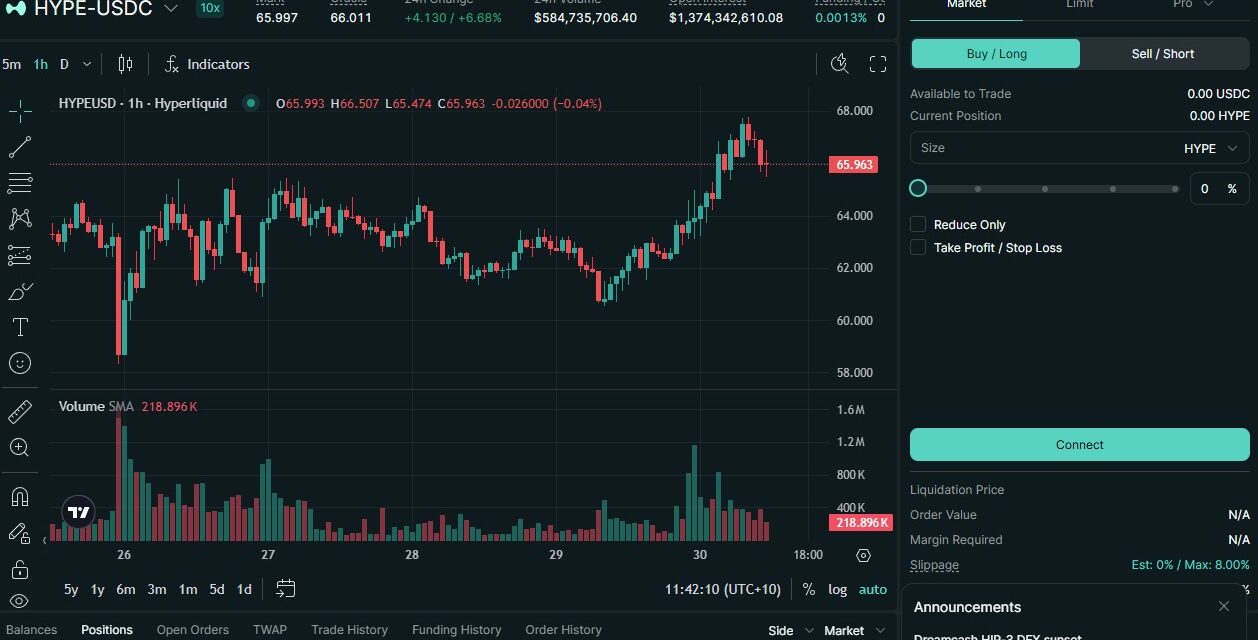
Task: Change the 10x leverage setting
Action: pyautogui.click(x=210, y=8)
